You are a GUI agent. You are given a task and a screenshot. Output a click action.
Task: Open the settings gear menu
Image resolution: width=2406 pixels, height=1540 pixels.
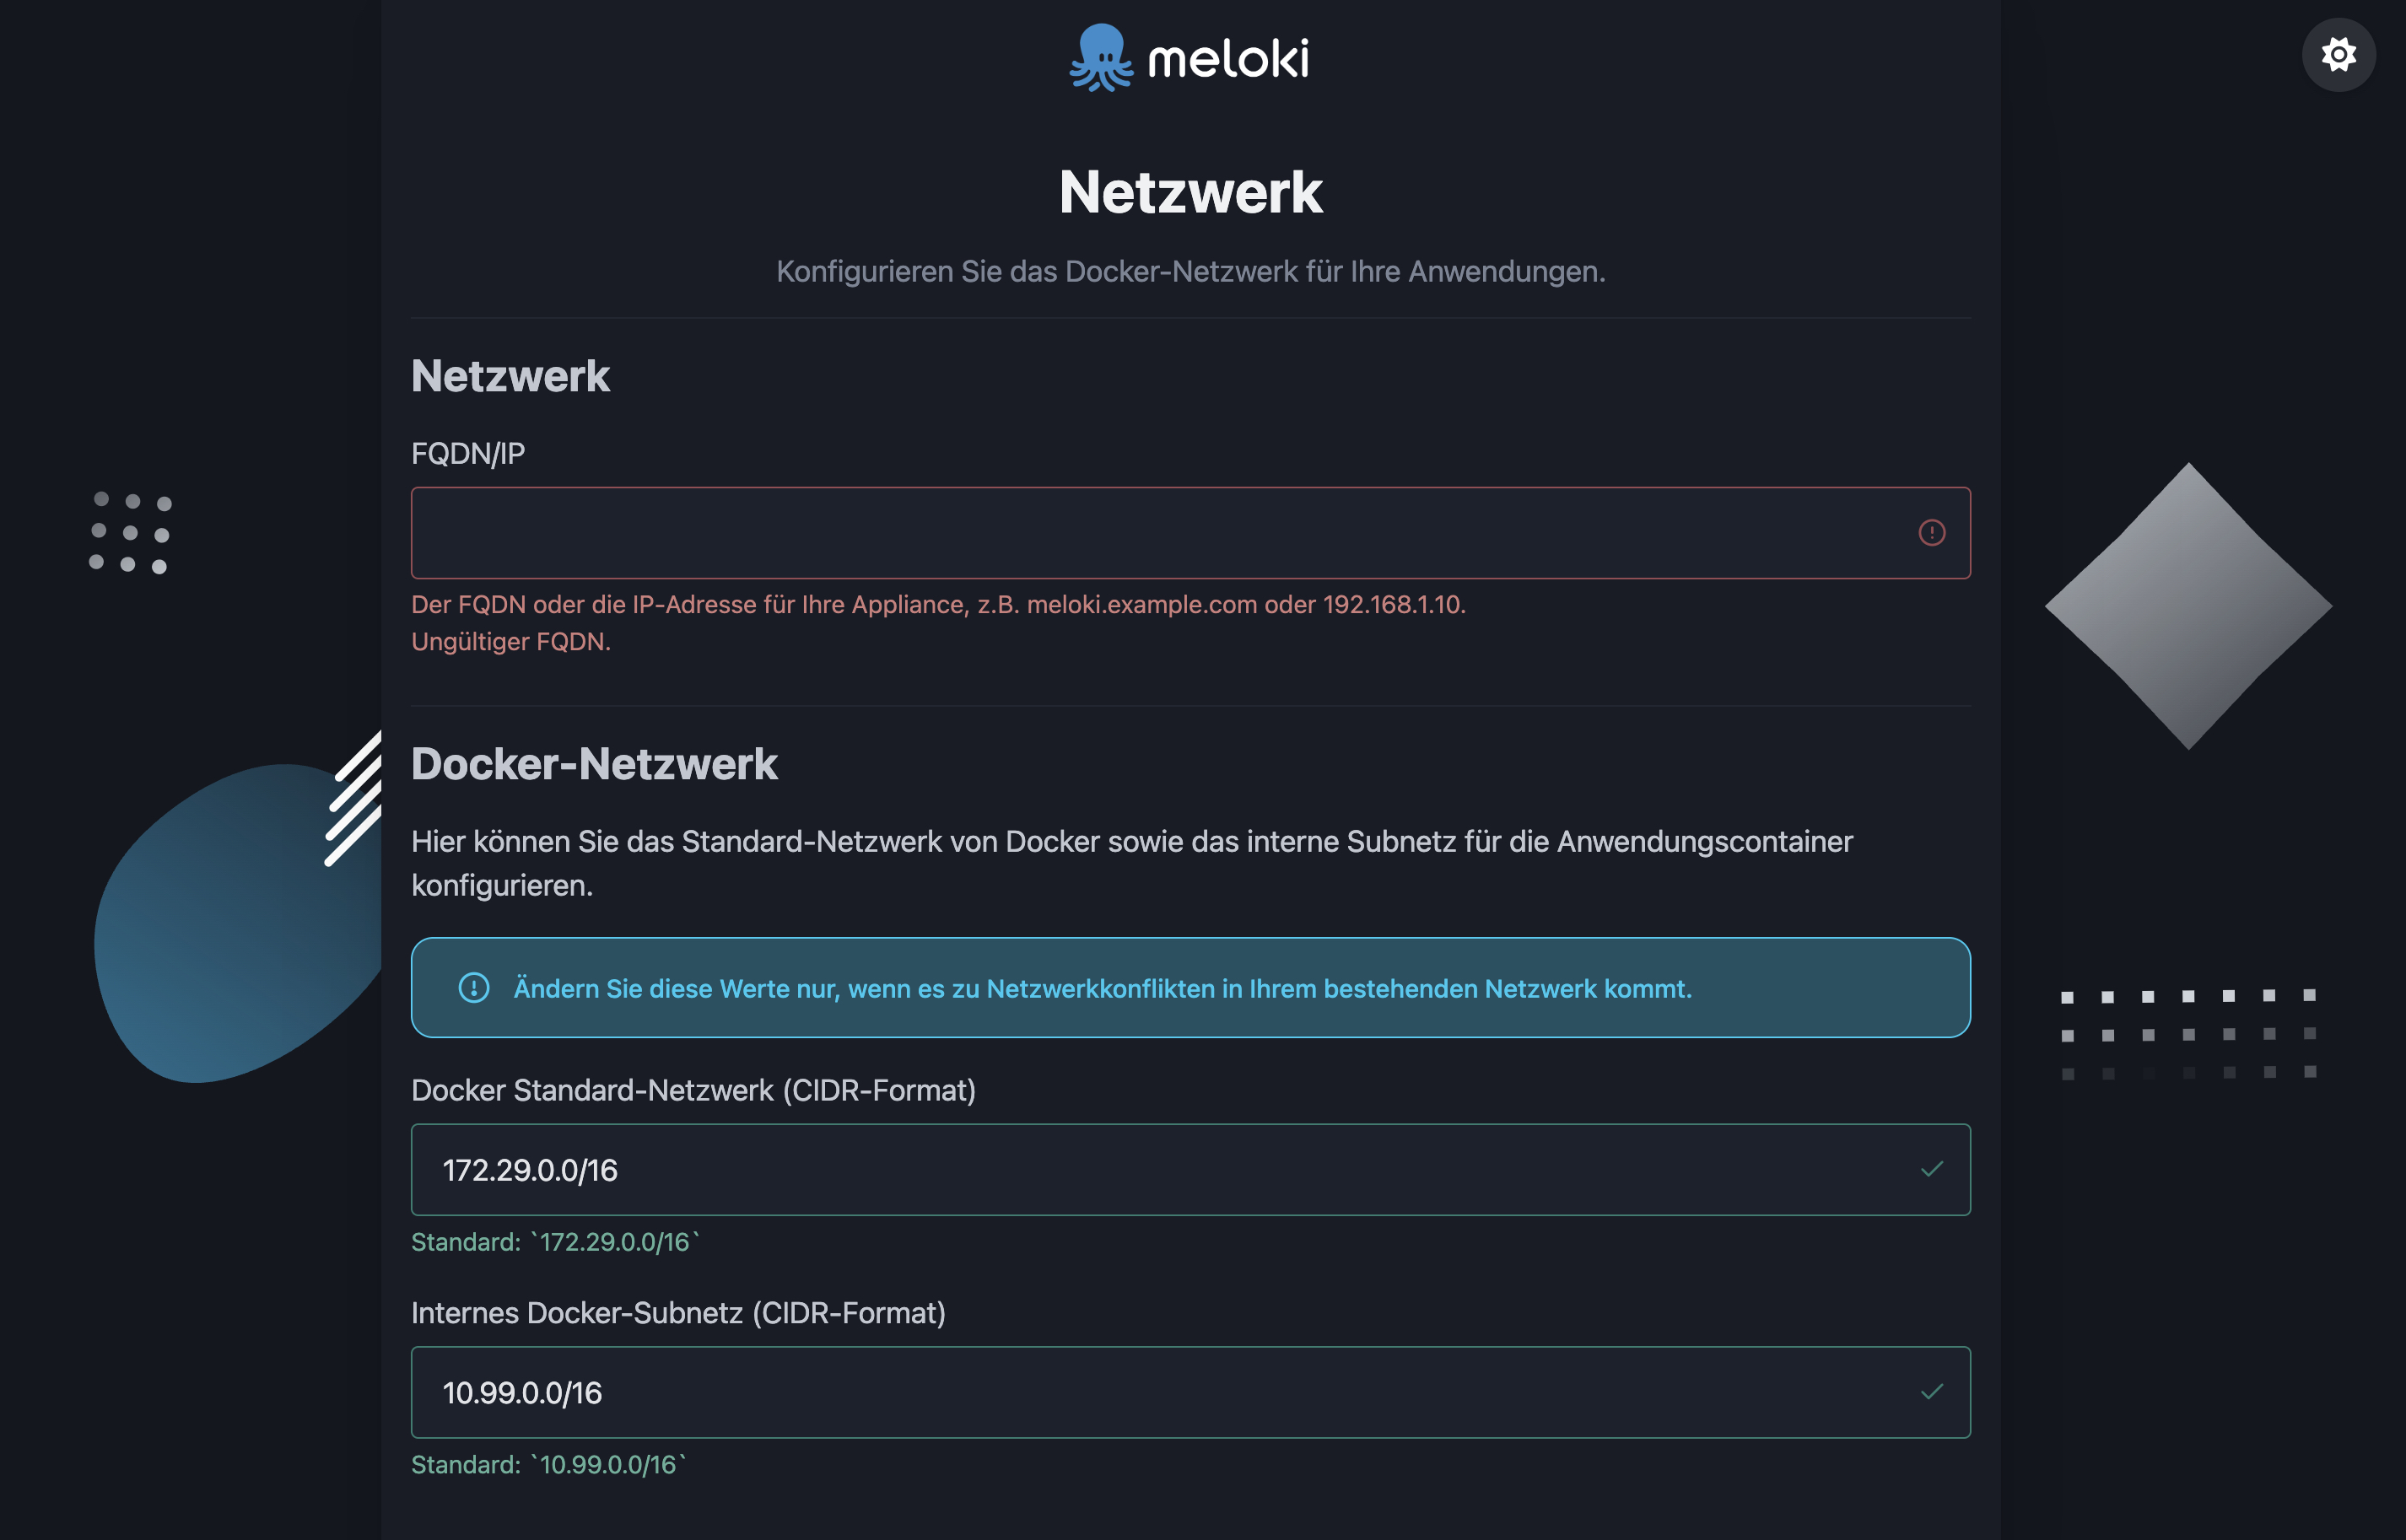click(2338, 55)
